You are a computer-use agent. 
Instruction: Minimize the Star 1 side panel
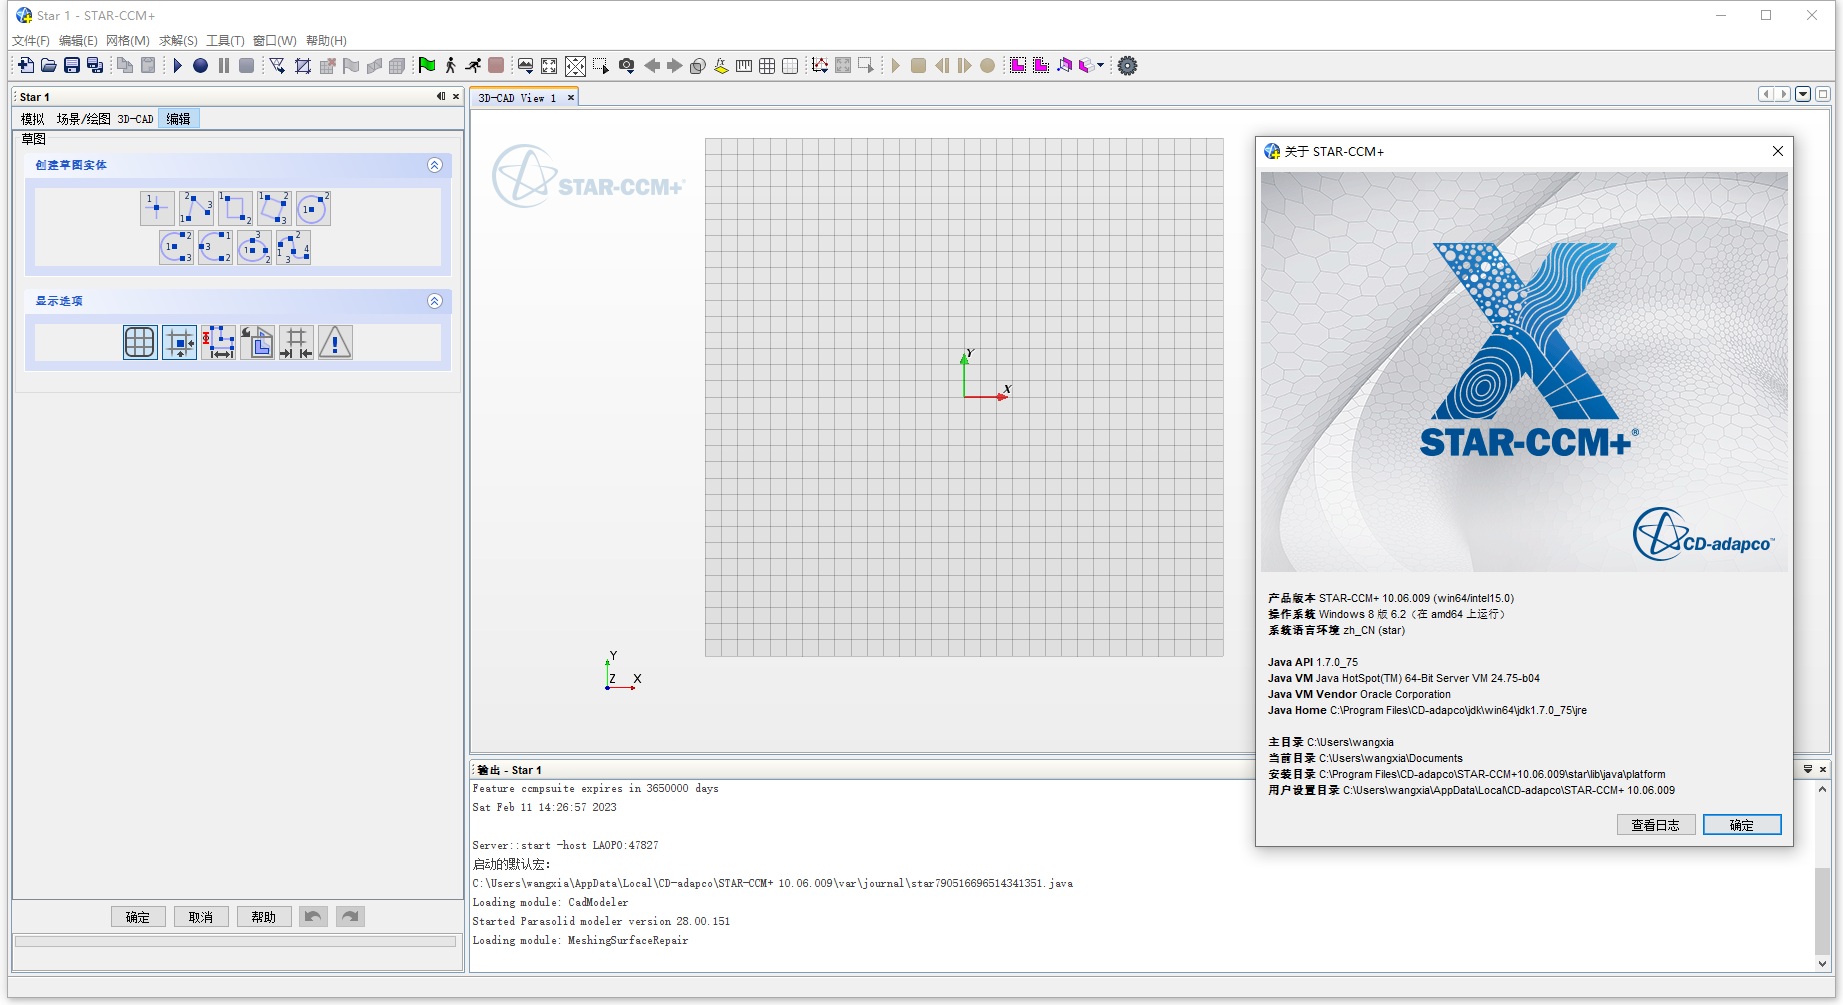pos(441,97)
